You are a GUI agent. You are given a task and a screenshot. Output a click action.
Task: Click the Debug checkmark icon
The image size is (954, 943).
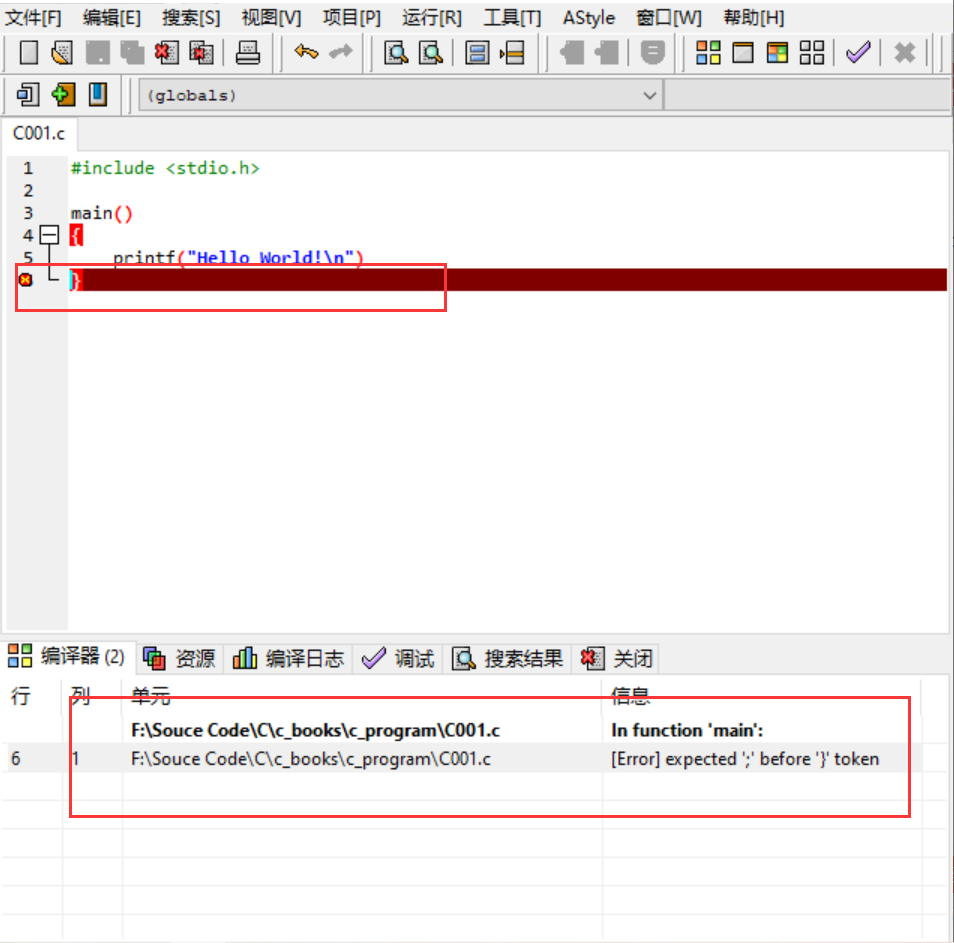(x=858, y=52)
